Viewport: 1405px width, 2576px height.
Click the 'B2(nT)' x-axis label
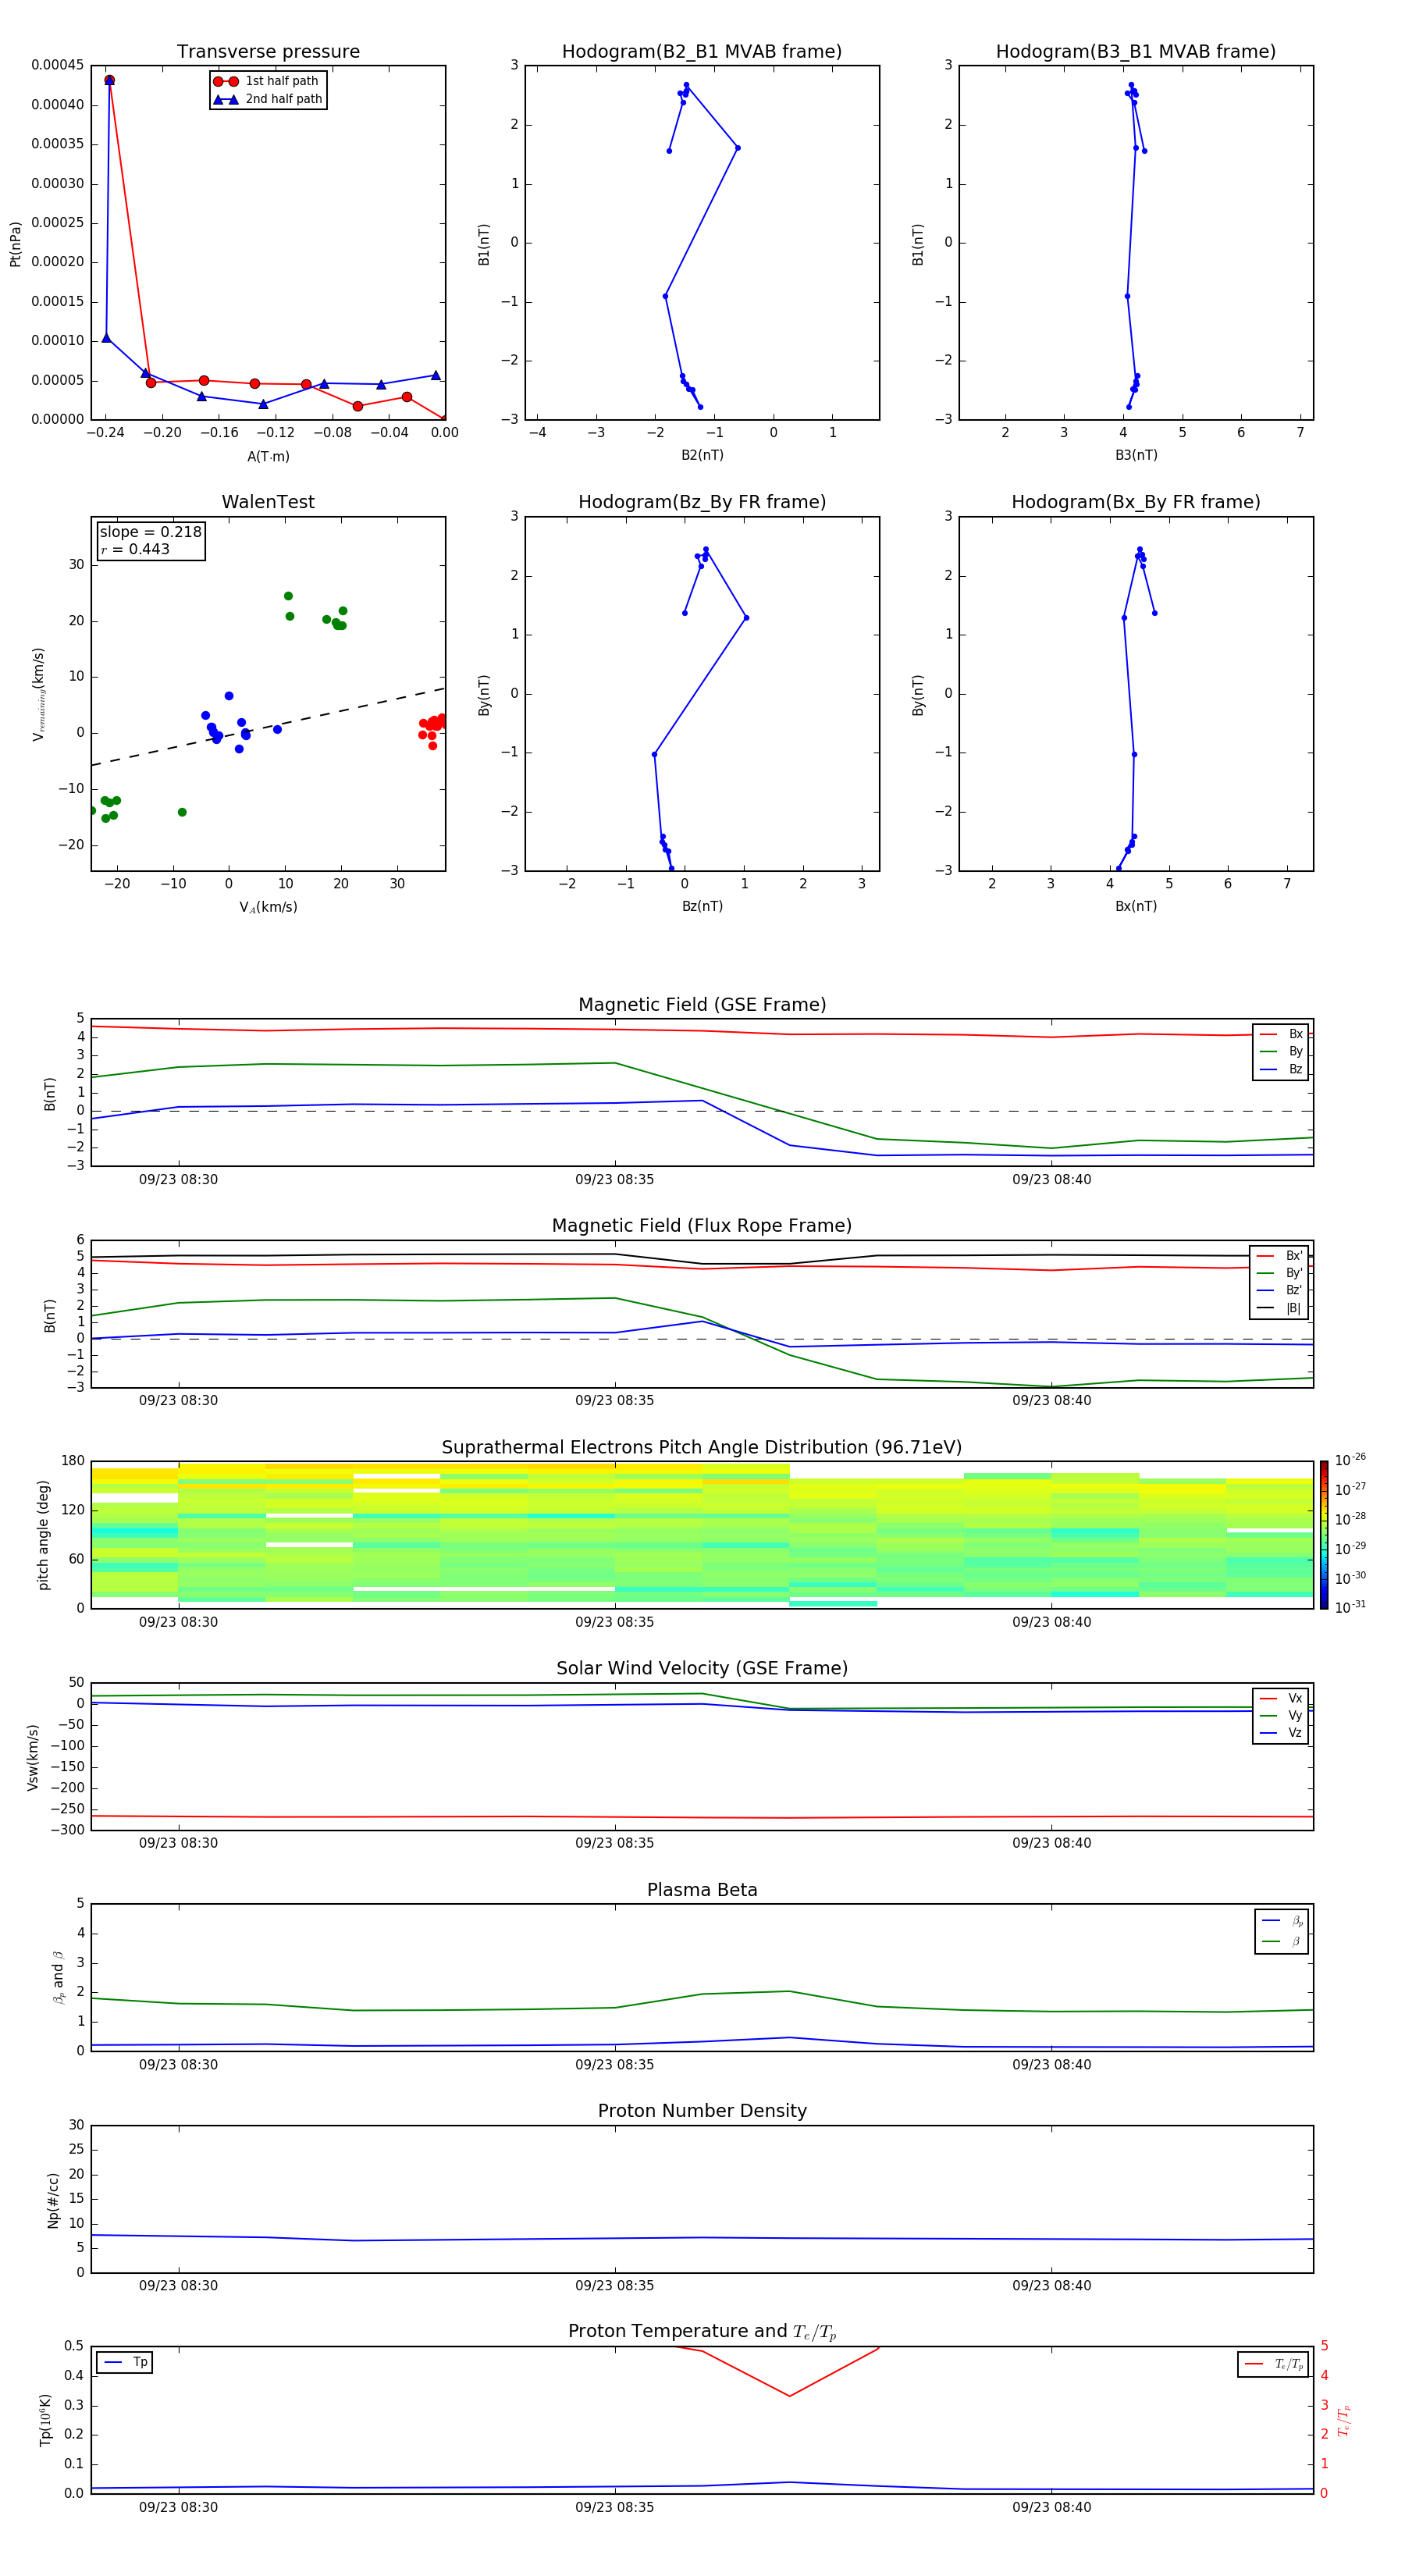pos(702,455)
